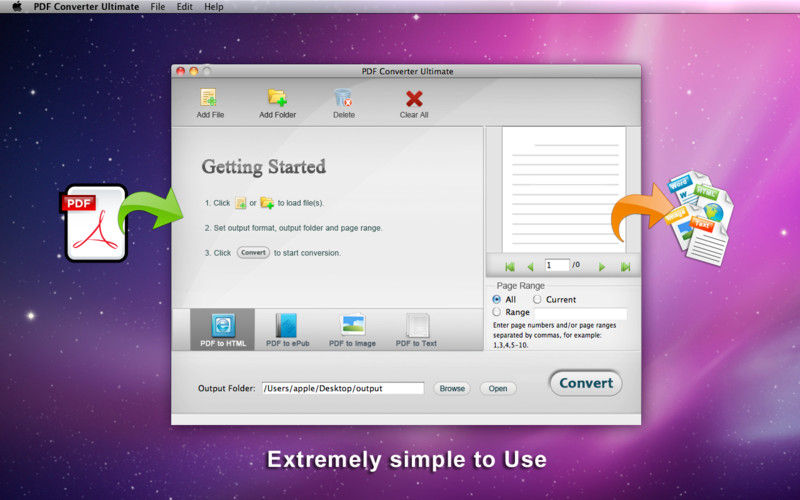The width and height of the screenshot is (800, 500).
Task: Select the PDF to HTML format
Action: coord(222,330)
